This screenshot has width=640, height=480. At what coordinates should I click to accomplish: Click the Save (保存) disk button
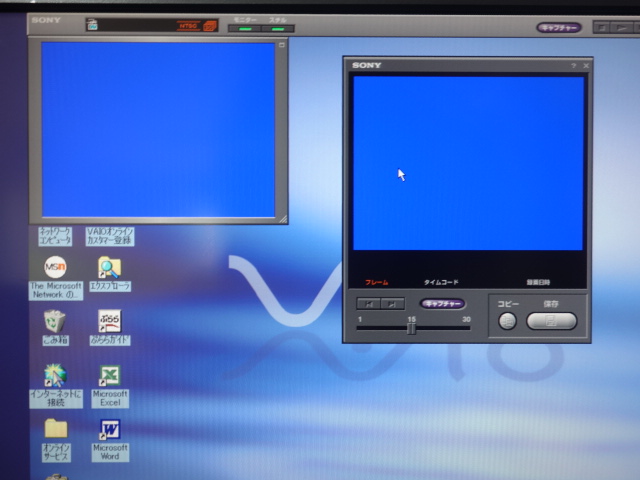point(551,321)
